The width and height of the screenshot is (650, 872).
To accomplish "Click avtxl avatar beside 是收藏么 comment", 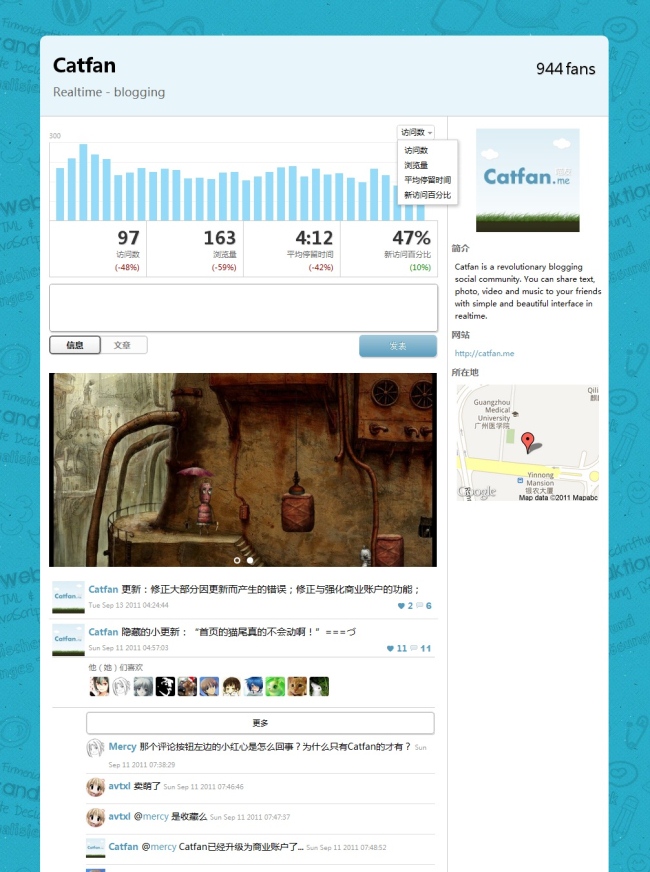I will point(96,818).
